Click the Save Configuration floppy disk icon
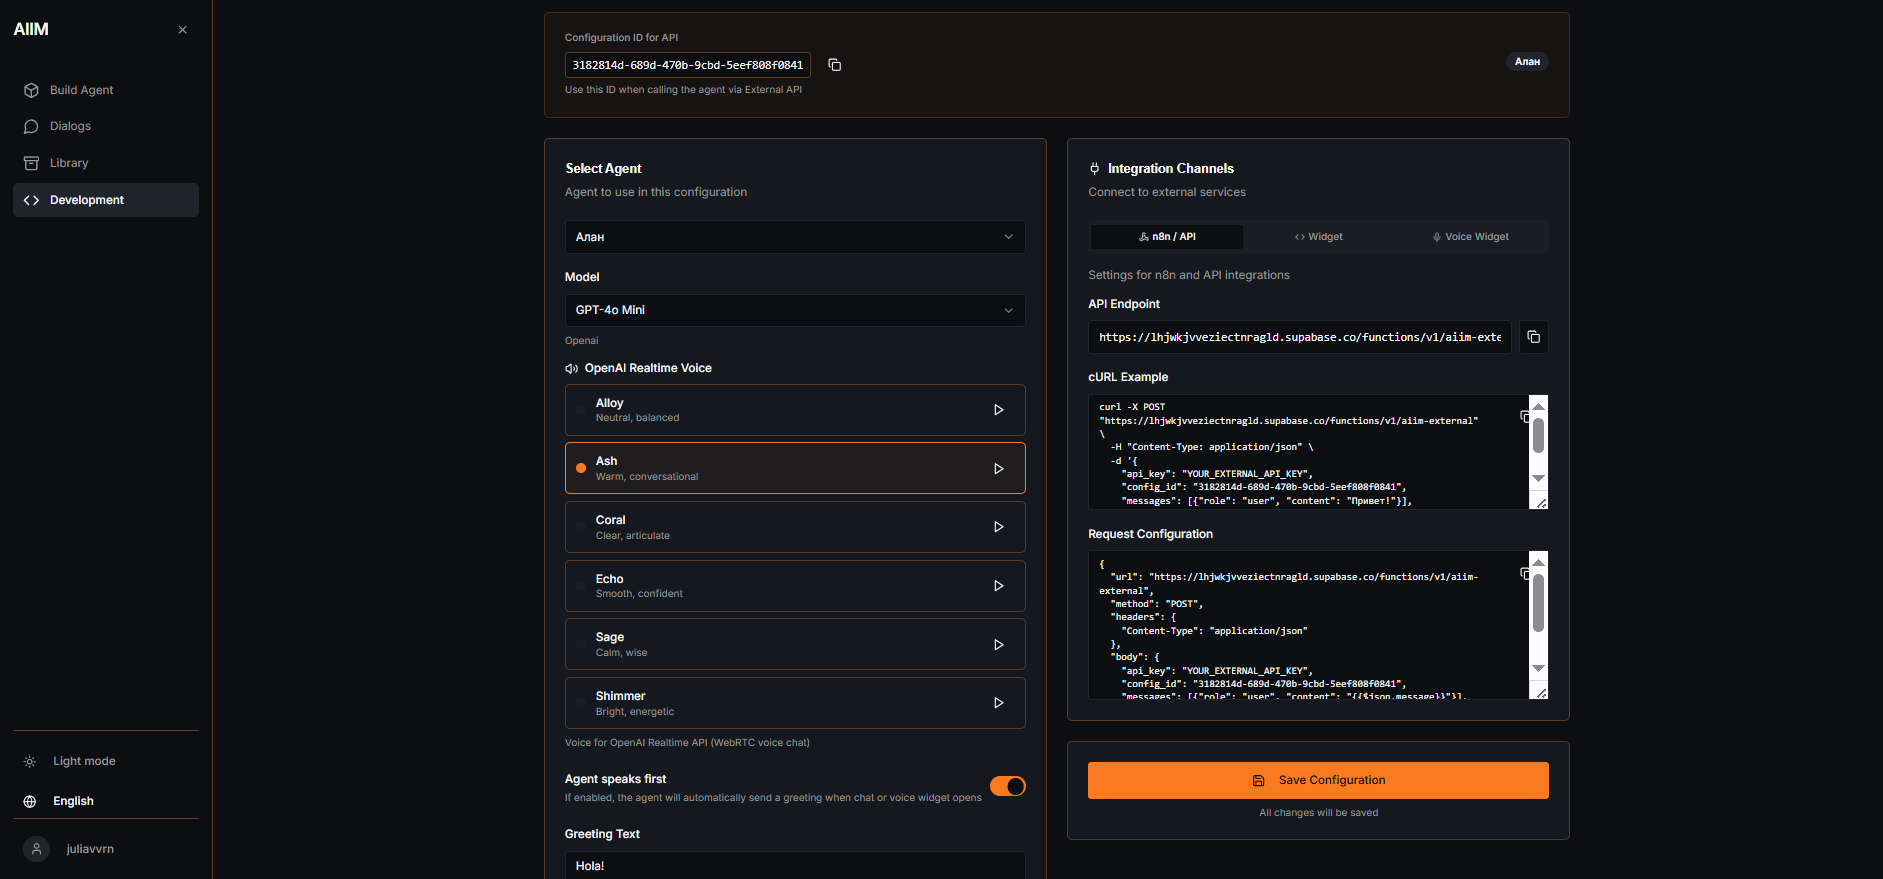This screenshot has height=879, width=1883. coord(1259,780)
